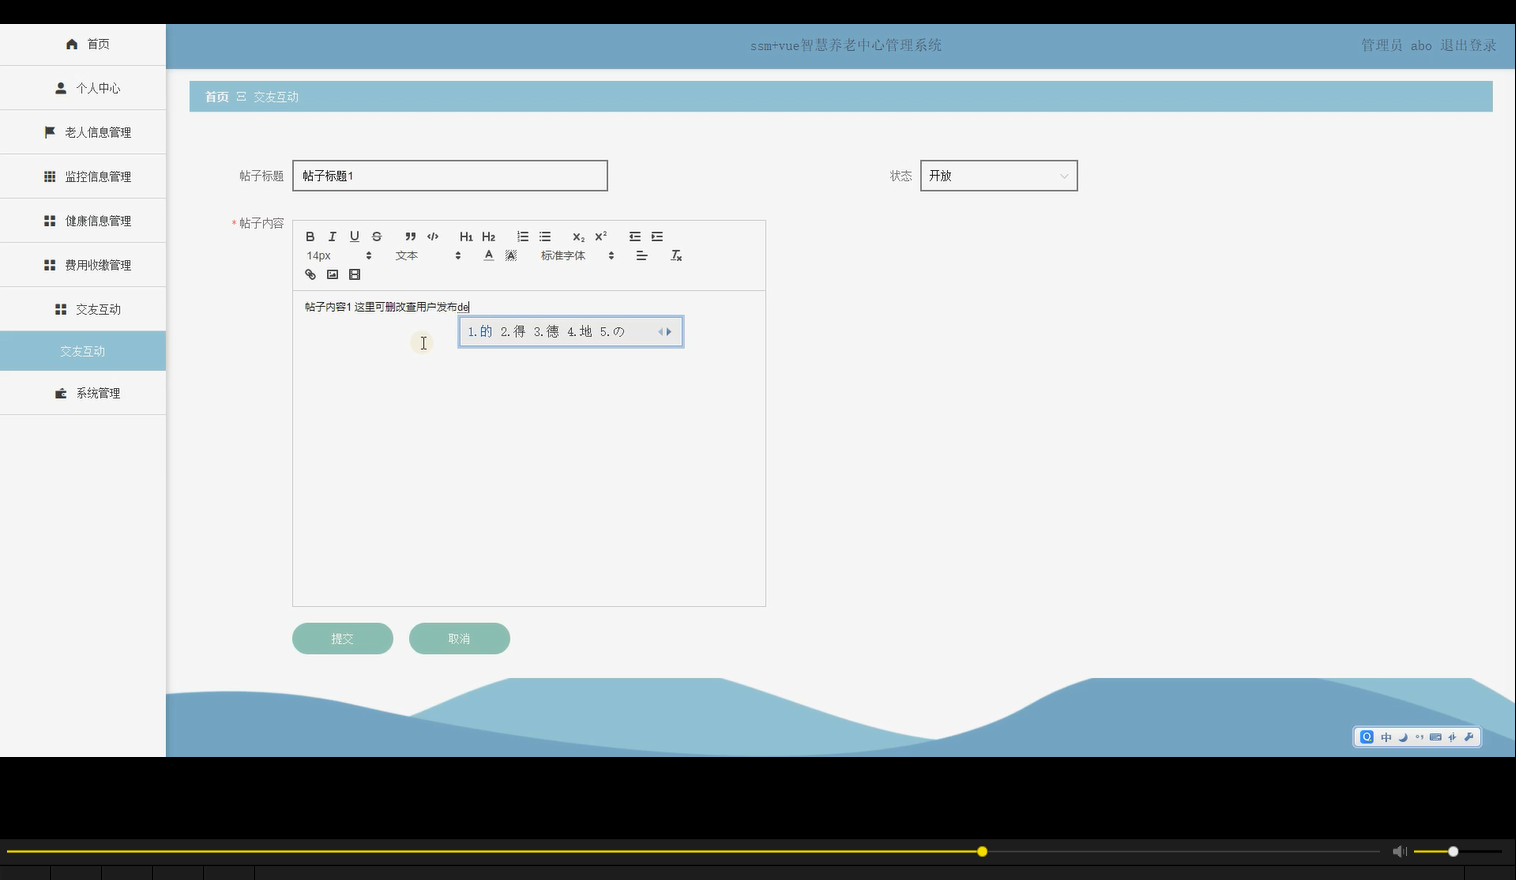The width and height of the screenshot is (1516, 880).
Task: Apply superscript formatting
Action: (x=599, y=236)
